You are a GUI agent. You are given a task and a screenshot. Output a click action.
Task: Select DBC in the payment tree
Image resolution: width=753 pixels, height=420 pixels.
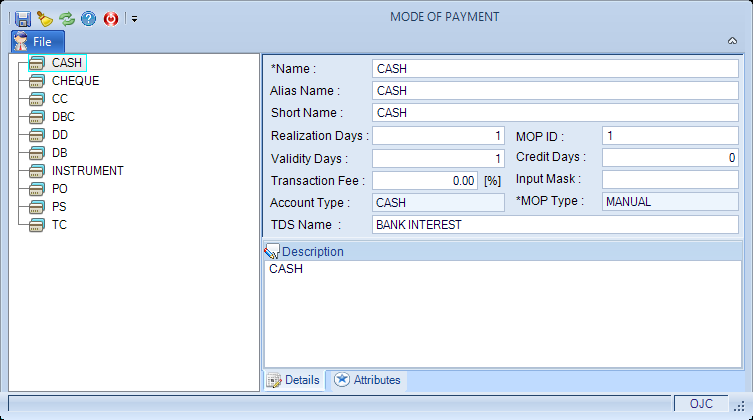pyautogui.click(x=63, y=117)
